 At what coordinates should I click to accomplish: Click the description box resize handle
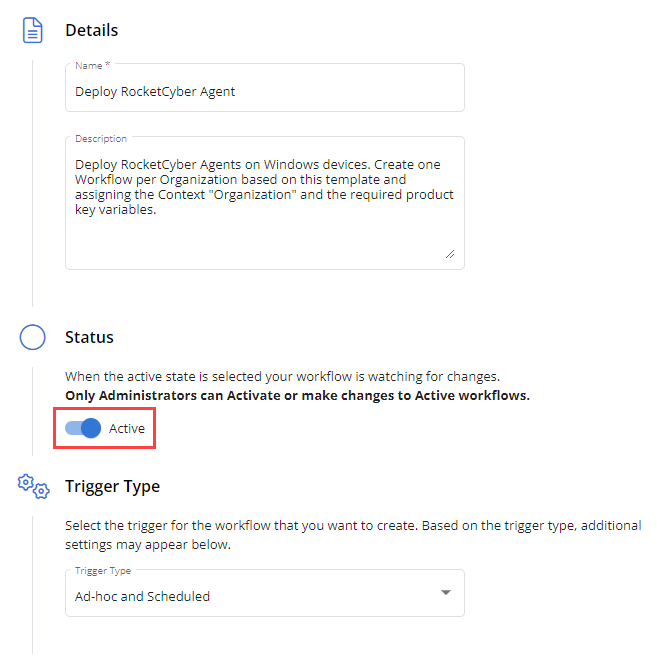pos(449,254)
